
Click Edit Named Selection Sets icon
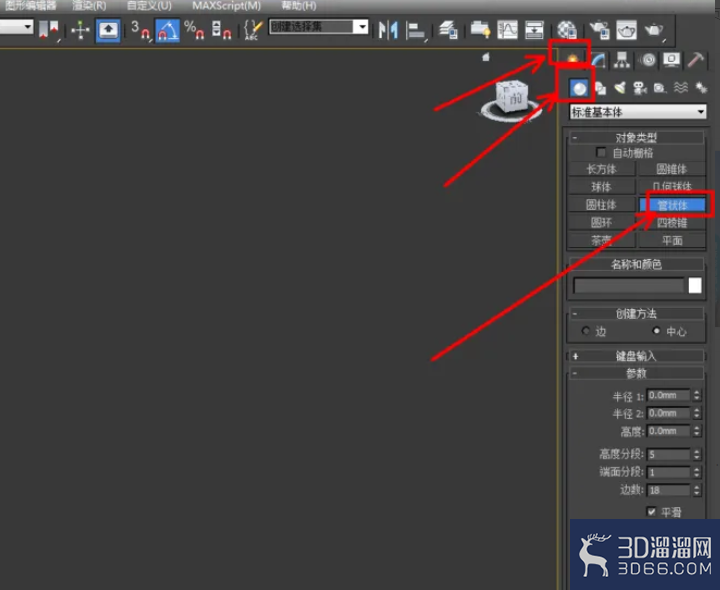click(x=253, y=30)
